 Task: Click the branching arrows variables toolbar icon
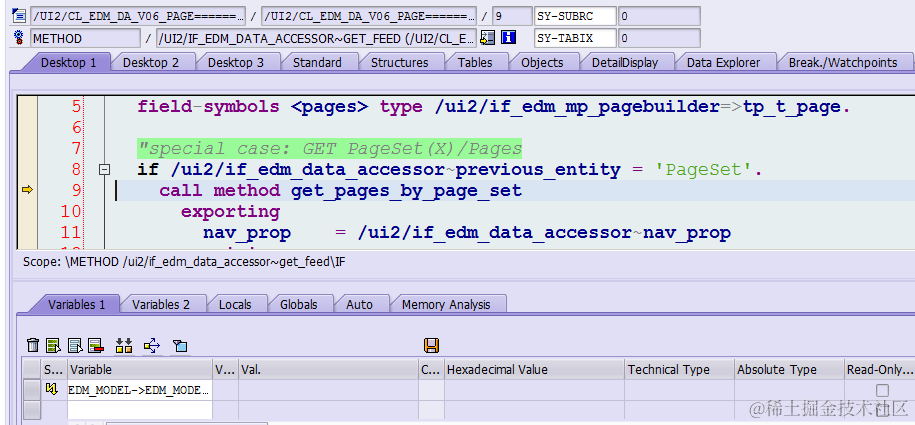152,346
